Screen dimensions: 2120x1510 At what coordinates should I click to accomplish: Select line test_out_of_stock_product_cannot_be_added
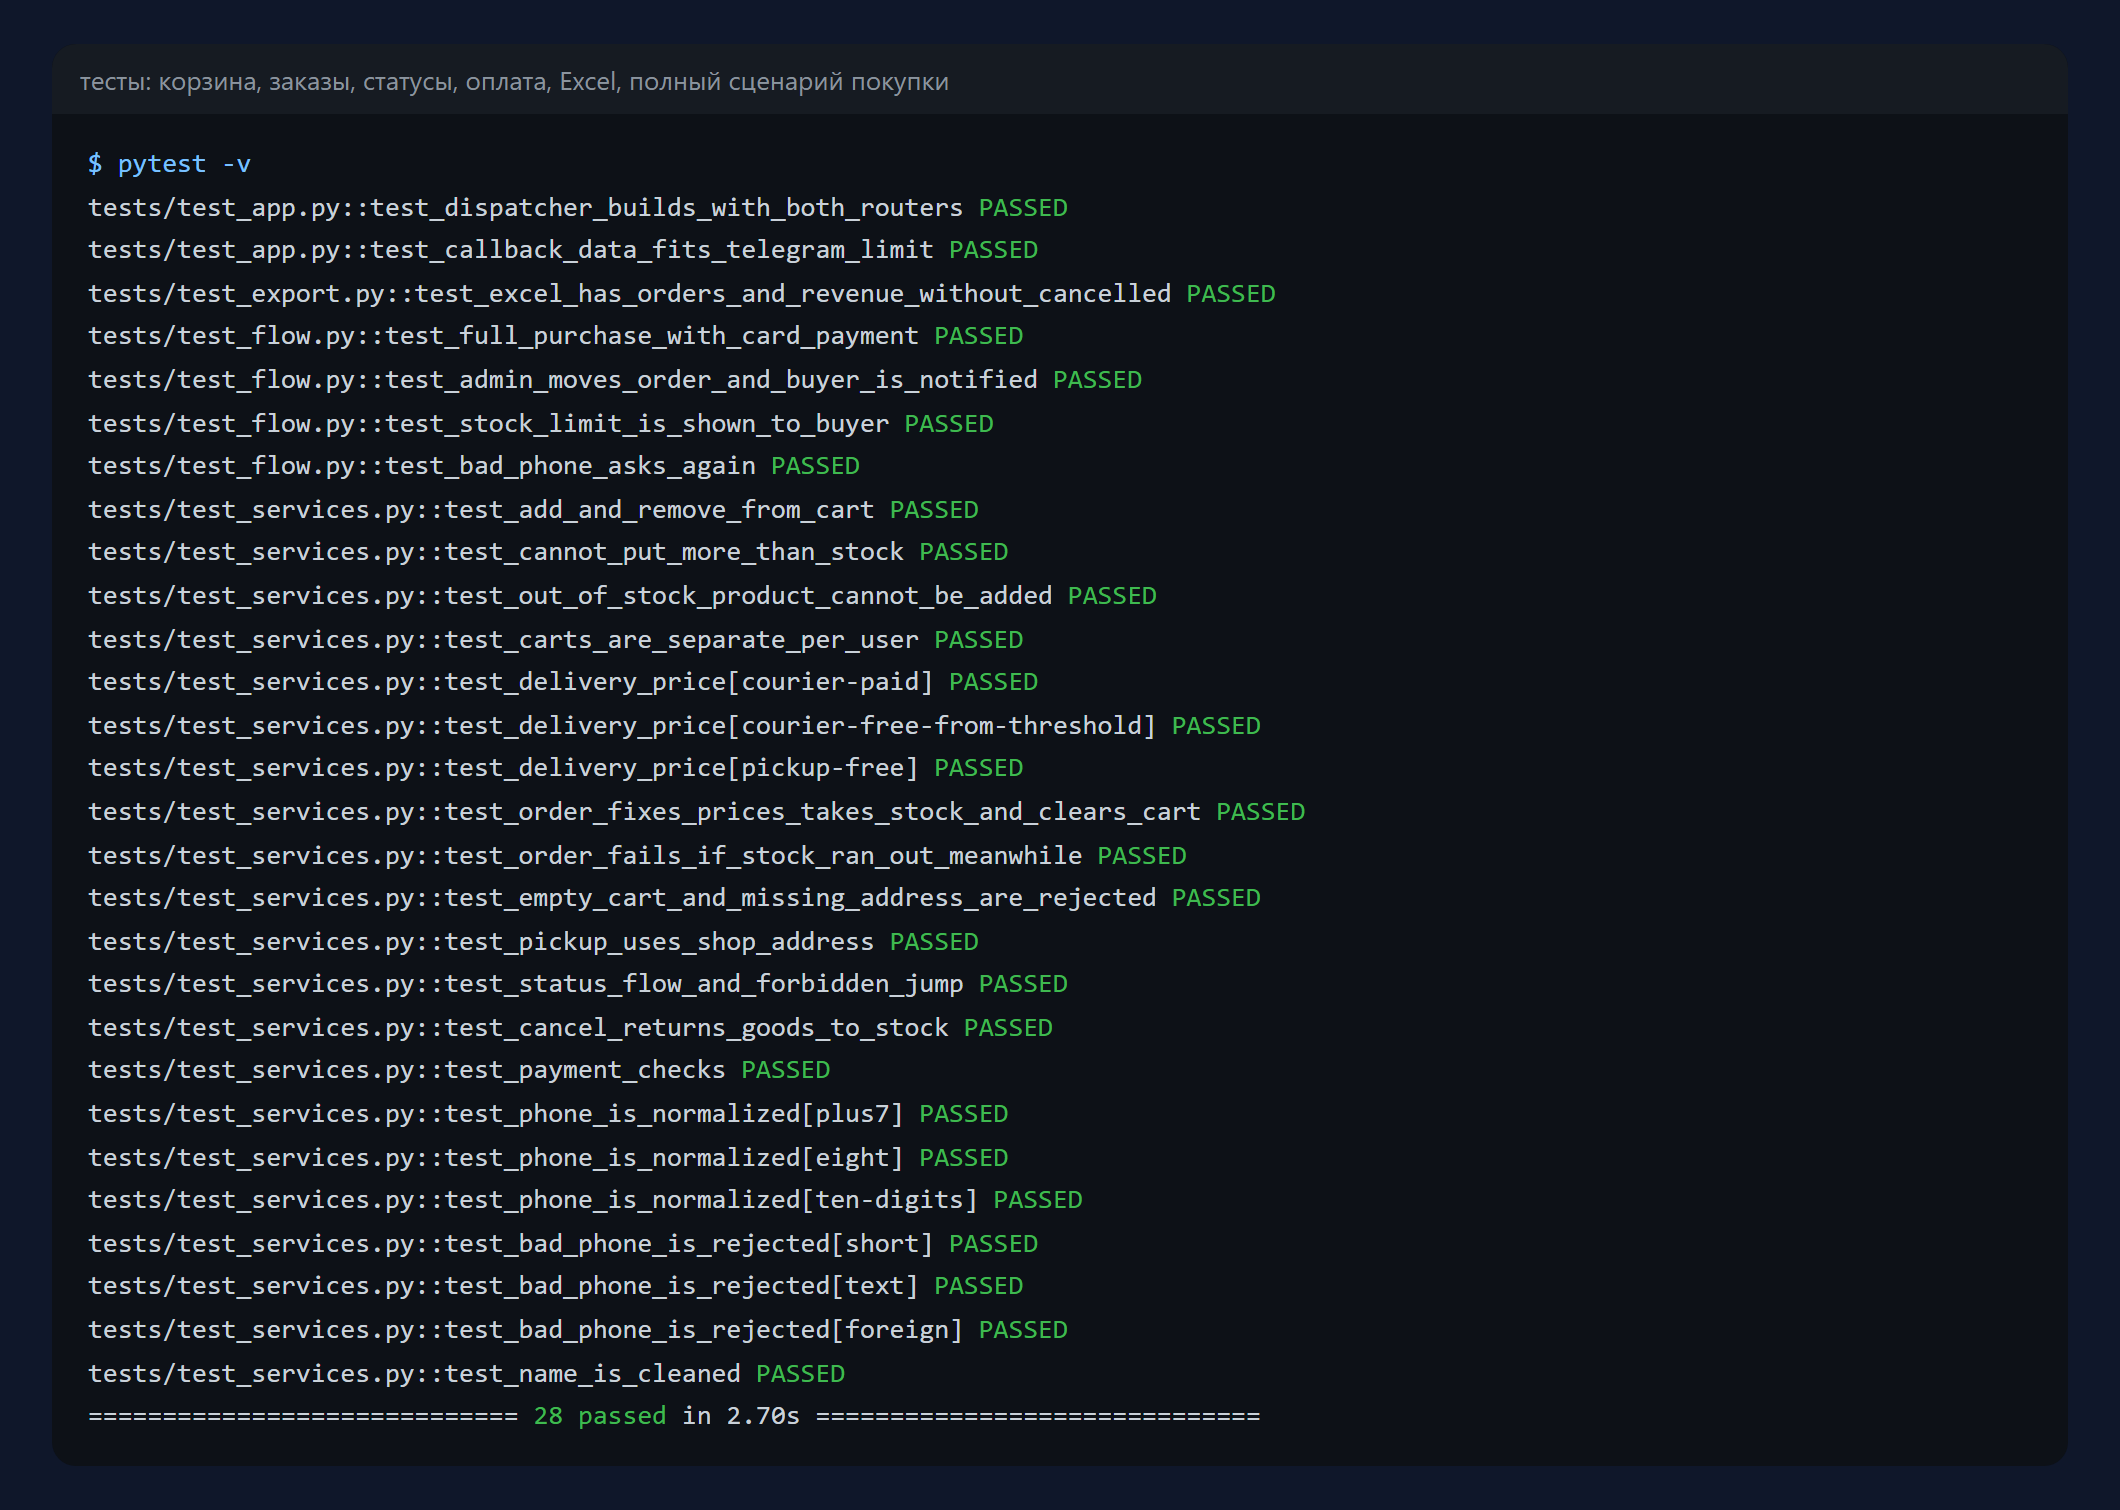tap(622, 596)
